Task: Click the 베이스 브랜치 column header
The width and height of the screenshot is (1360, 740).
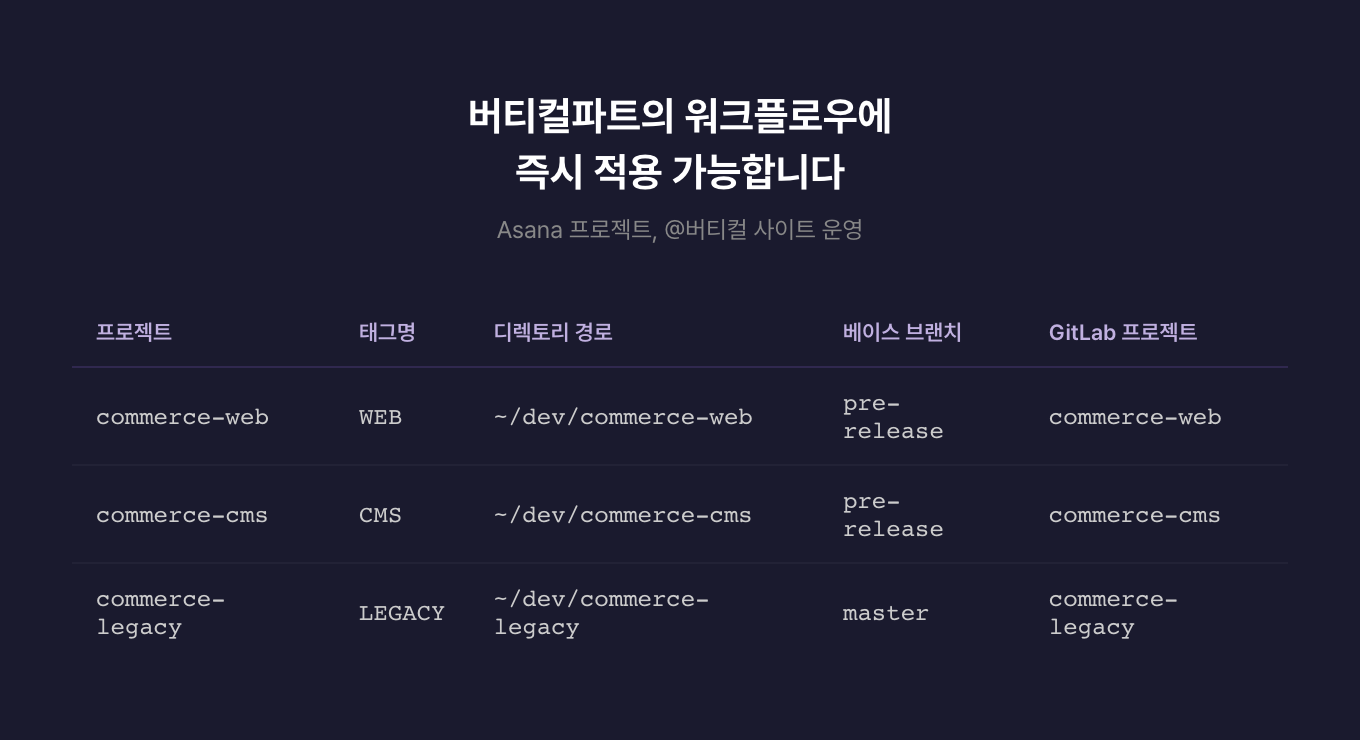Action: [x=902, y=332]
